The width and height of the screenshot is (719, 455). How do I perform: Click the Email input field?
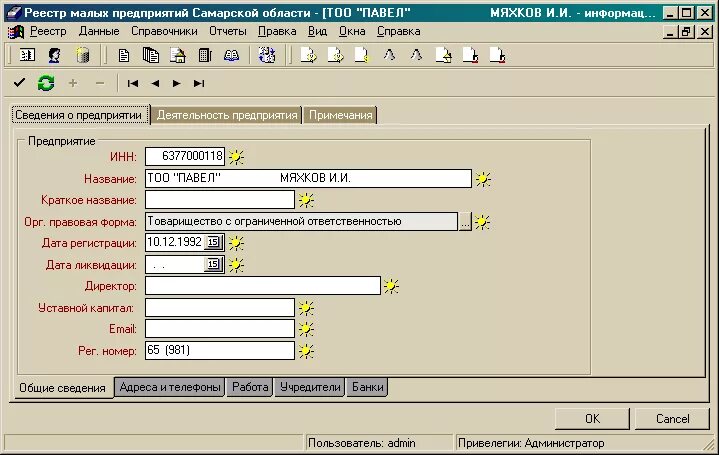pyautogui.click(x=220, y=328)
